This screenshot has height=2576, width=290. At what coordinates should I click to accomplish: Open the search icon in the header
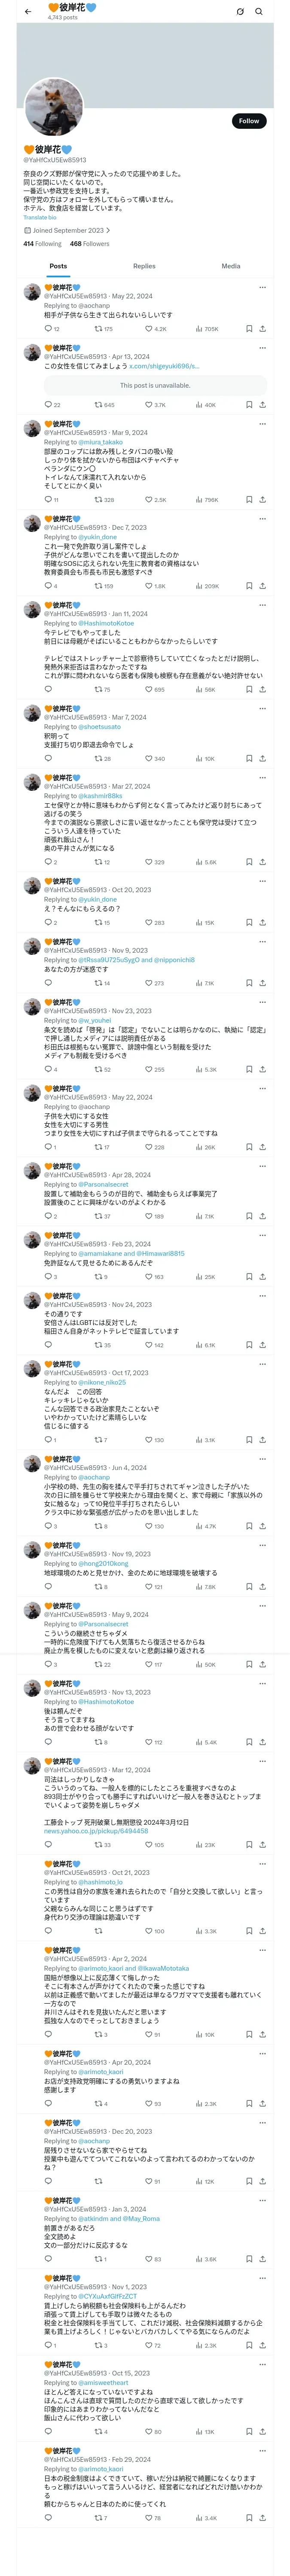coord(259,11)
